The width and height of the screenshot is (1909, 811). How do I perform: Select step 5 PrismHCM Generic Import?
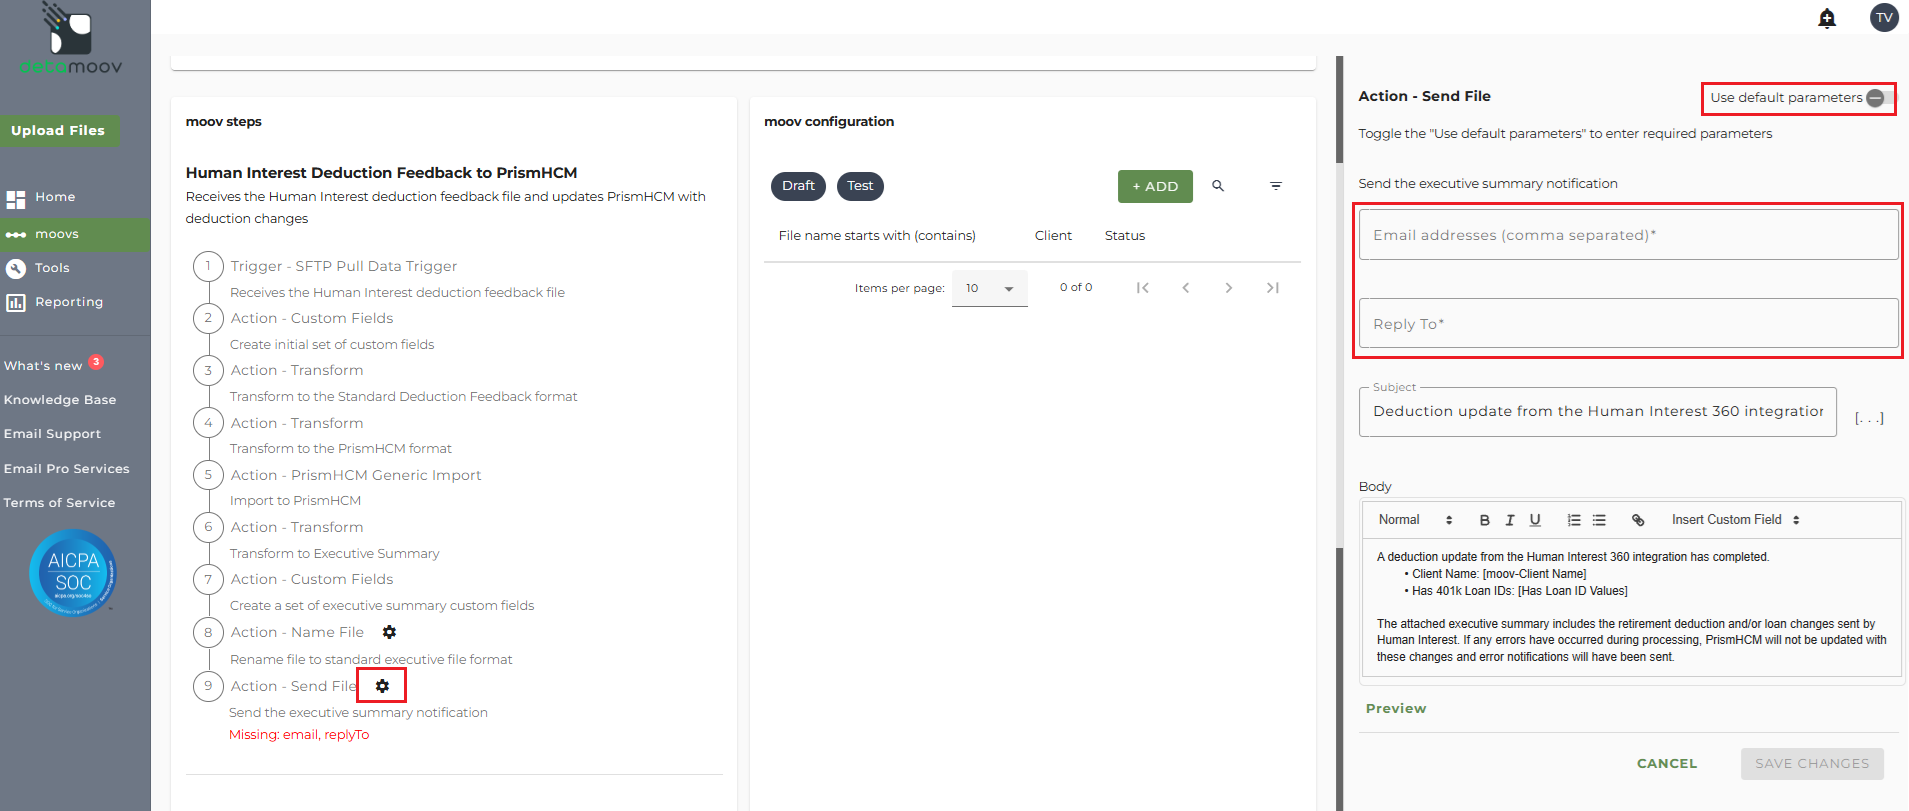click(x=356, y=475)
